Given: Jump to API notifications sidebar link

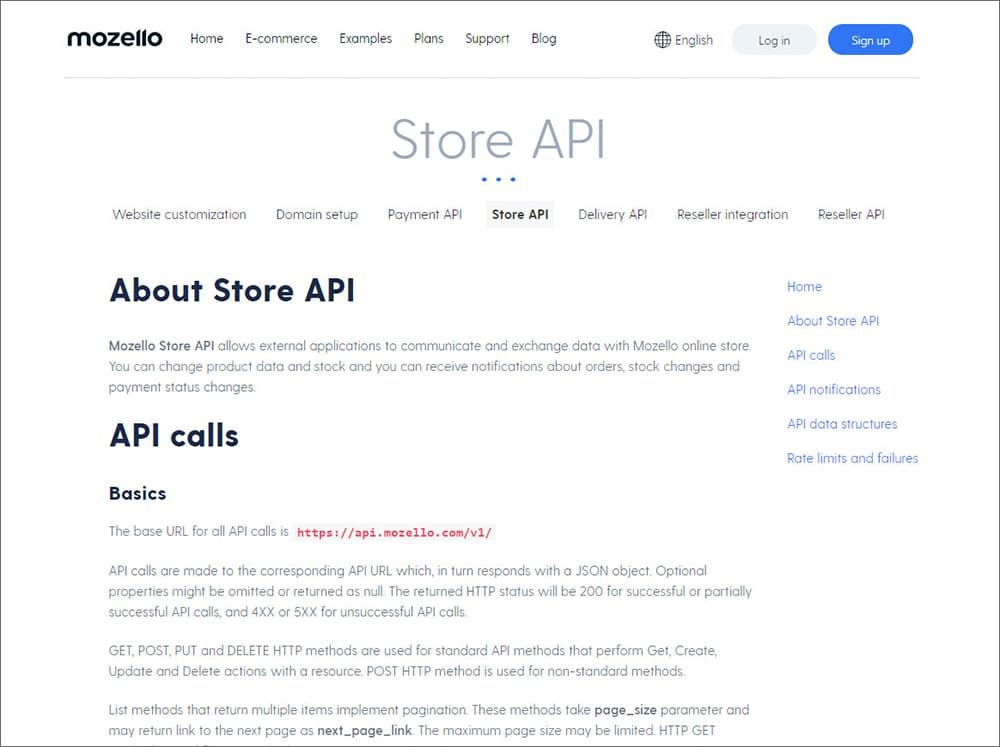Looking at the screenshot, I should tap(834, 390).
